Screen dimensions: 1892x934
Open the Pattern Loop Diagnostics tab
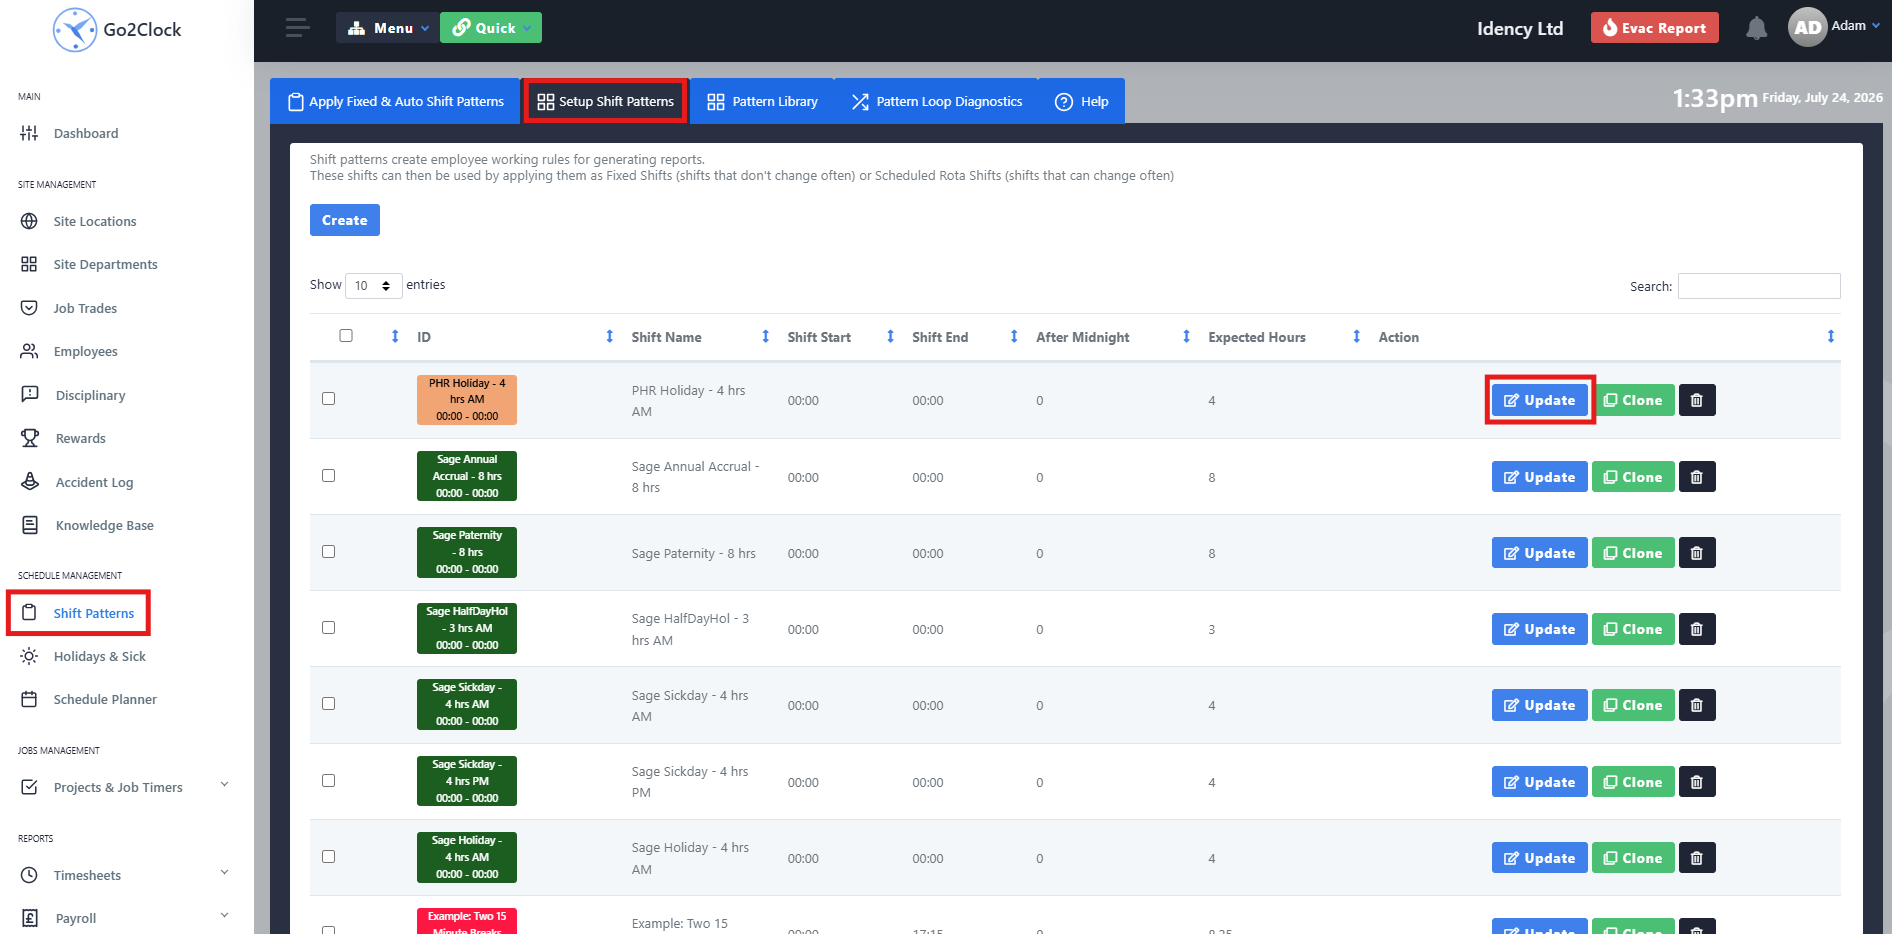[937, 101]
